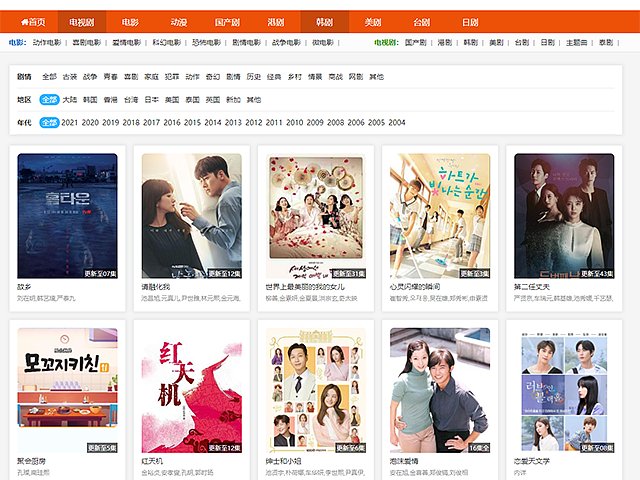This screenshot has width=640, height=480.
Task: Click the 科幻电影 sub-category link
Action: [167, 42]
